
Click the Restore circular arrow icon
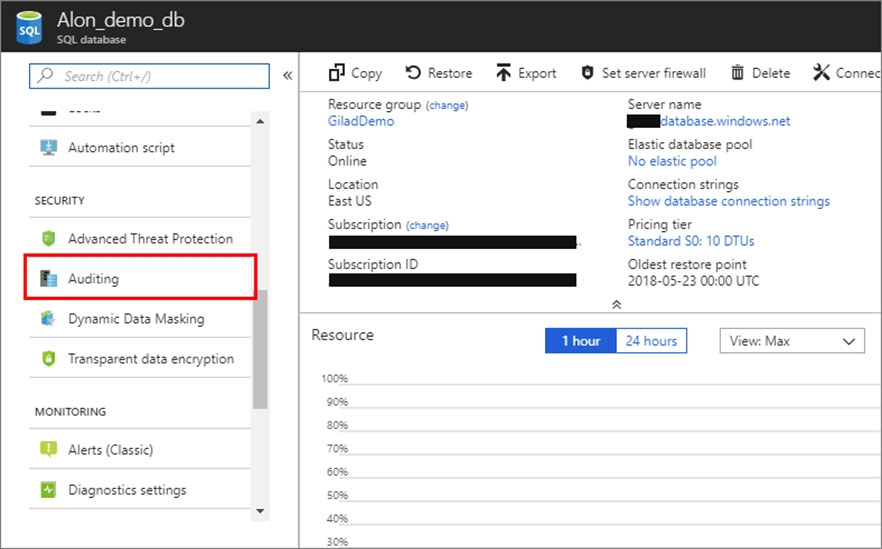click(413, 73)
